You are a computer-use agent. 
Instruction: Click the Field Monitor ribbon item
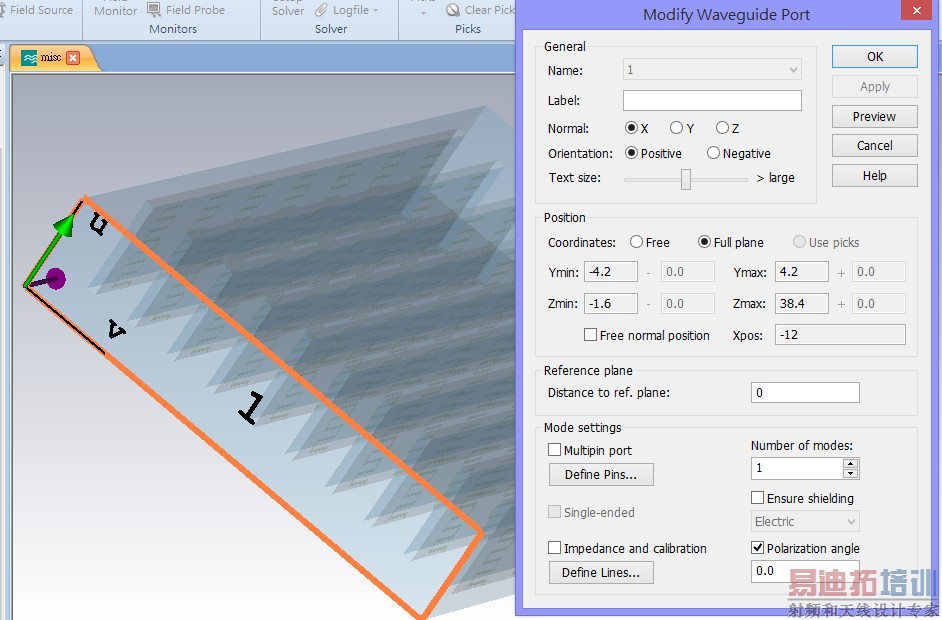115,8
